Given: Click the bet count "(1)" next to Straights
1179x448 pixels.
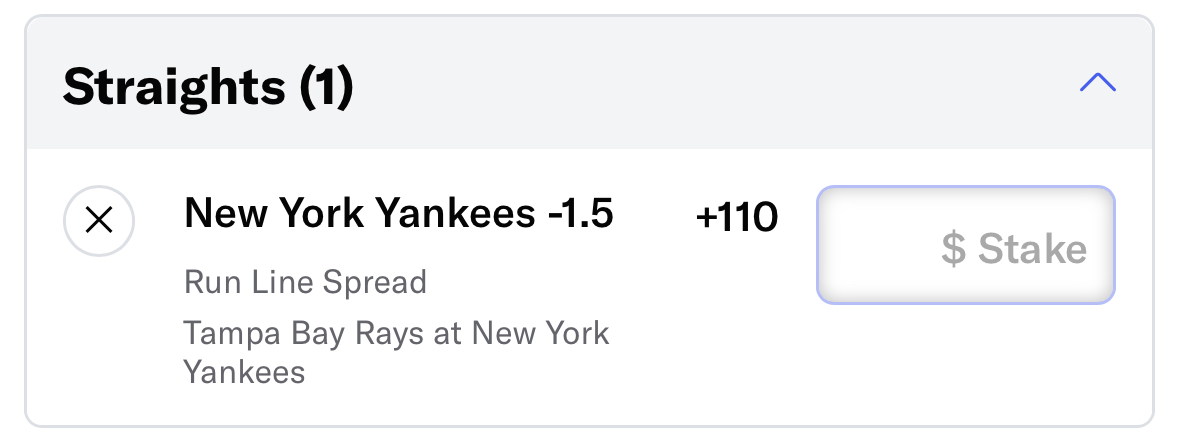Looking at the screenshot, I should click(x=326, y=88).
